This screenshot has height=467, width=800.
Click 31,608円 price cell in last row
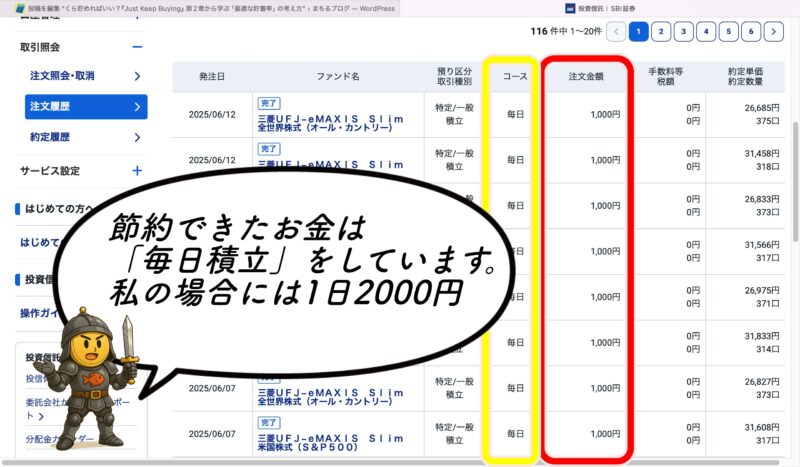pos(762,427)
